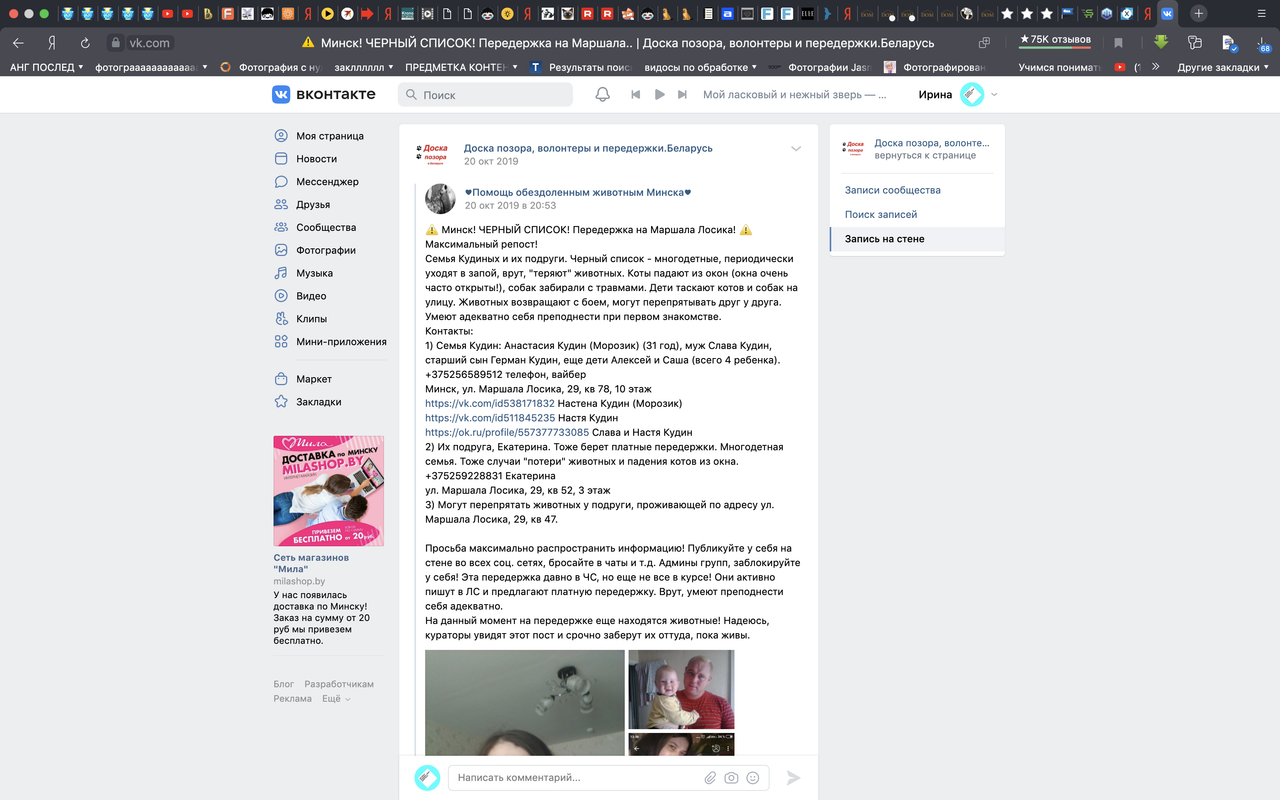Open the 20 окт 2019 в 20:53 timestamp

(x=510, y=206)
